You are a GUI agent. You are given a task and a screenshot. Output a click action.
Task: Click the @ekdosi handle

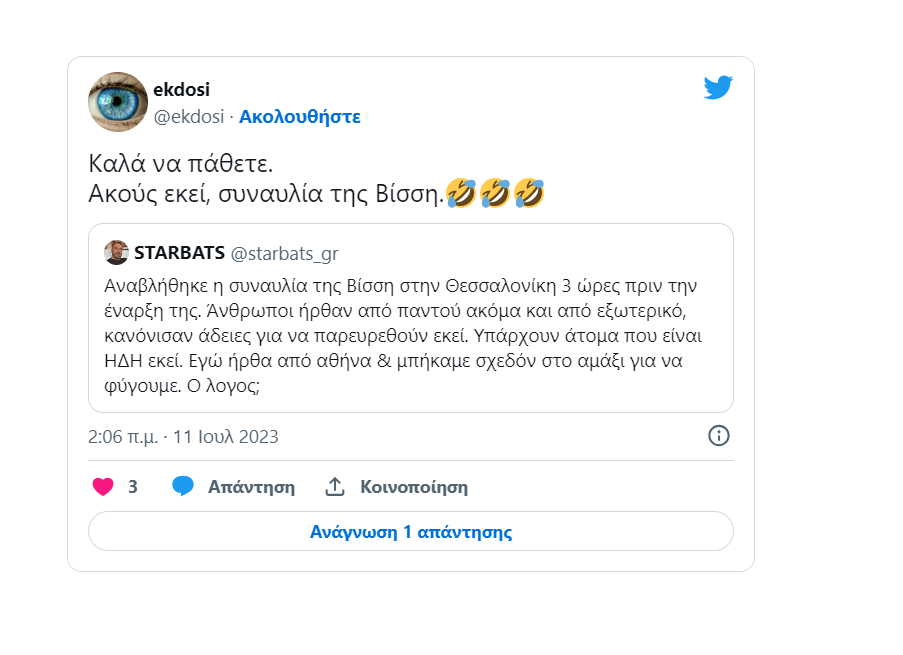tap(188, 116)
